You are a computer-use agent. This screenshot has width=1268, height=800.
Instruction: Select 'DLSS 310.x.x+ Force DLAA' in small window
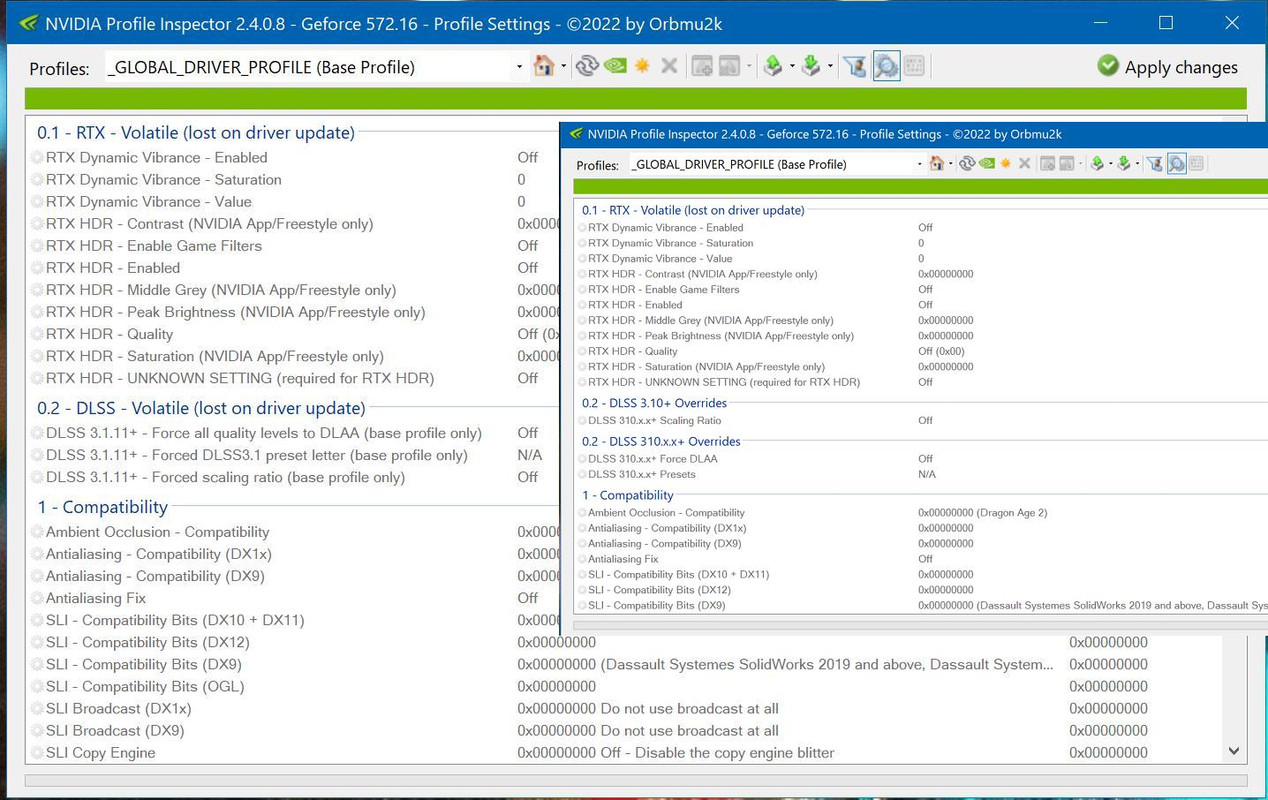pyautogui.click(x=653, y=458)
